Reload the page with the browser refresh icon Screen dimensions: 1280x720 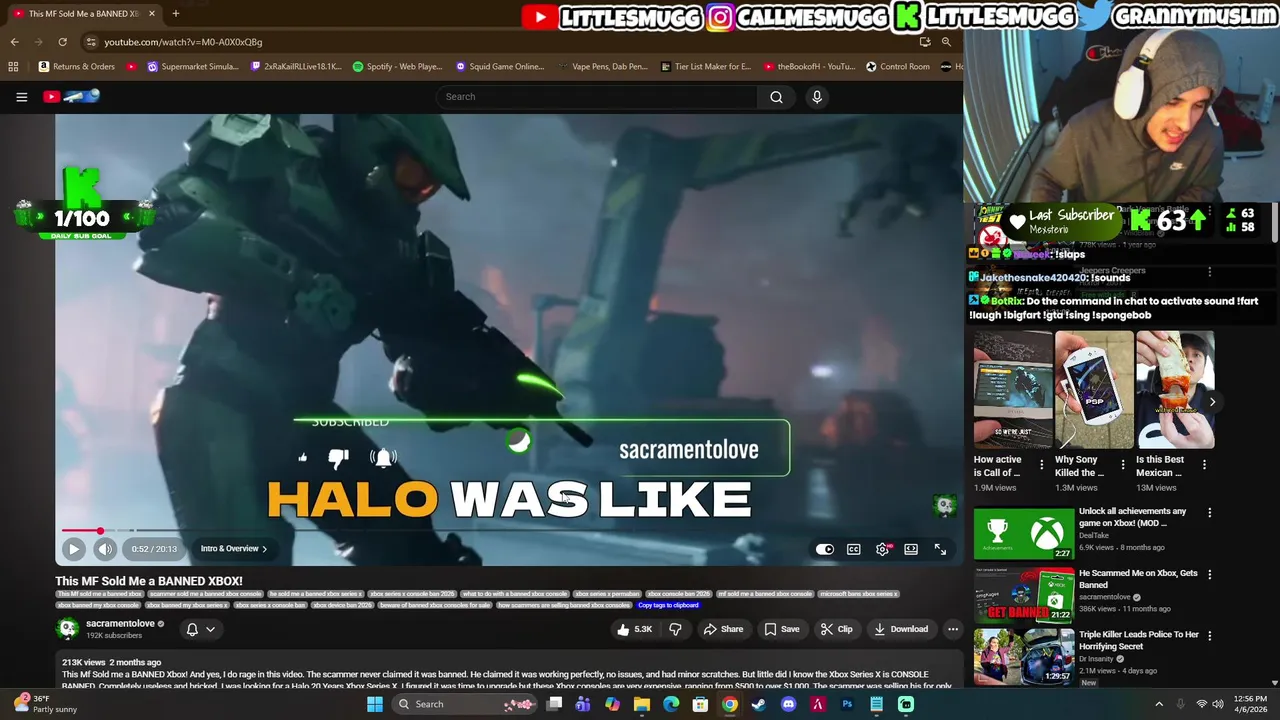62,42
